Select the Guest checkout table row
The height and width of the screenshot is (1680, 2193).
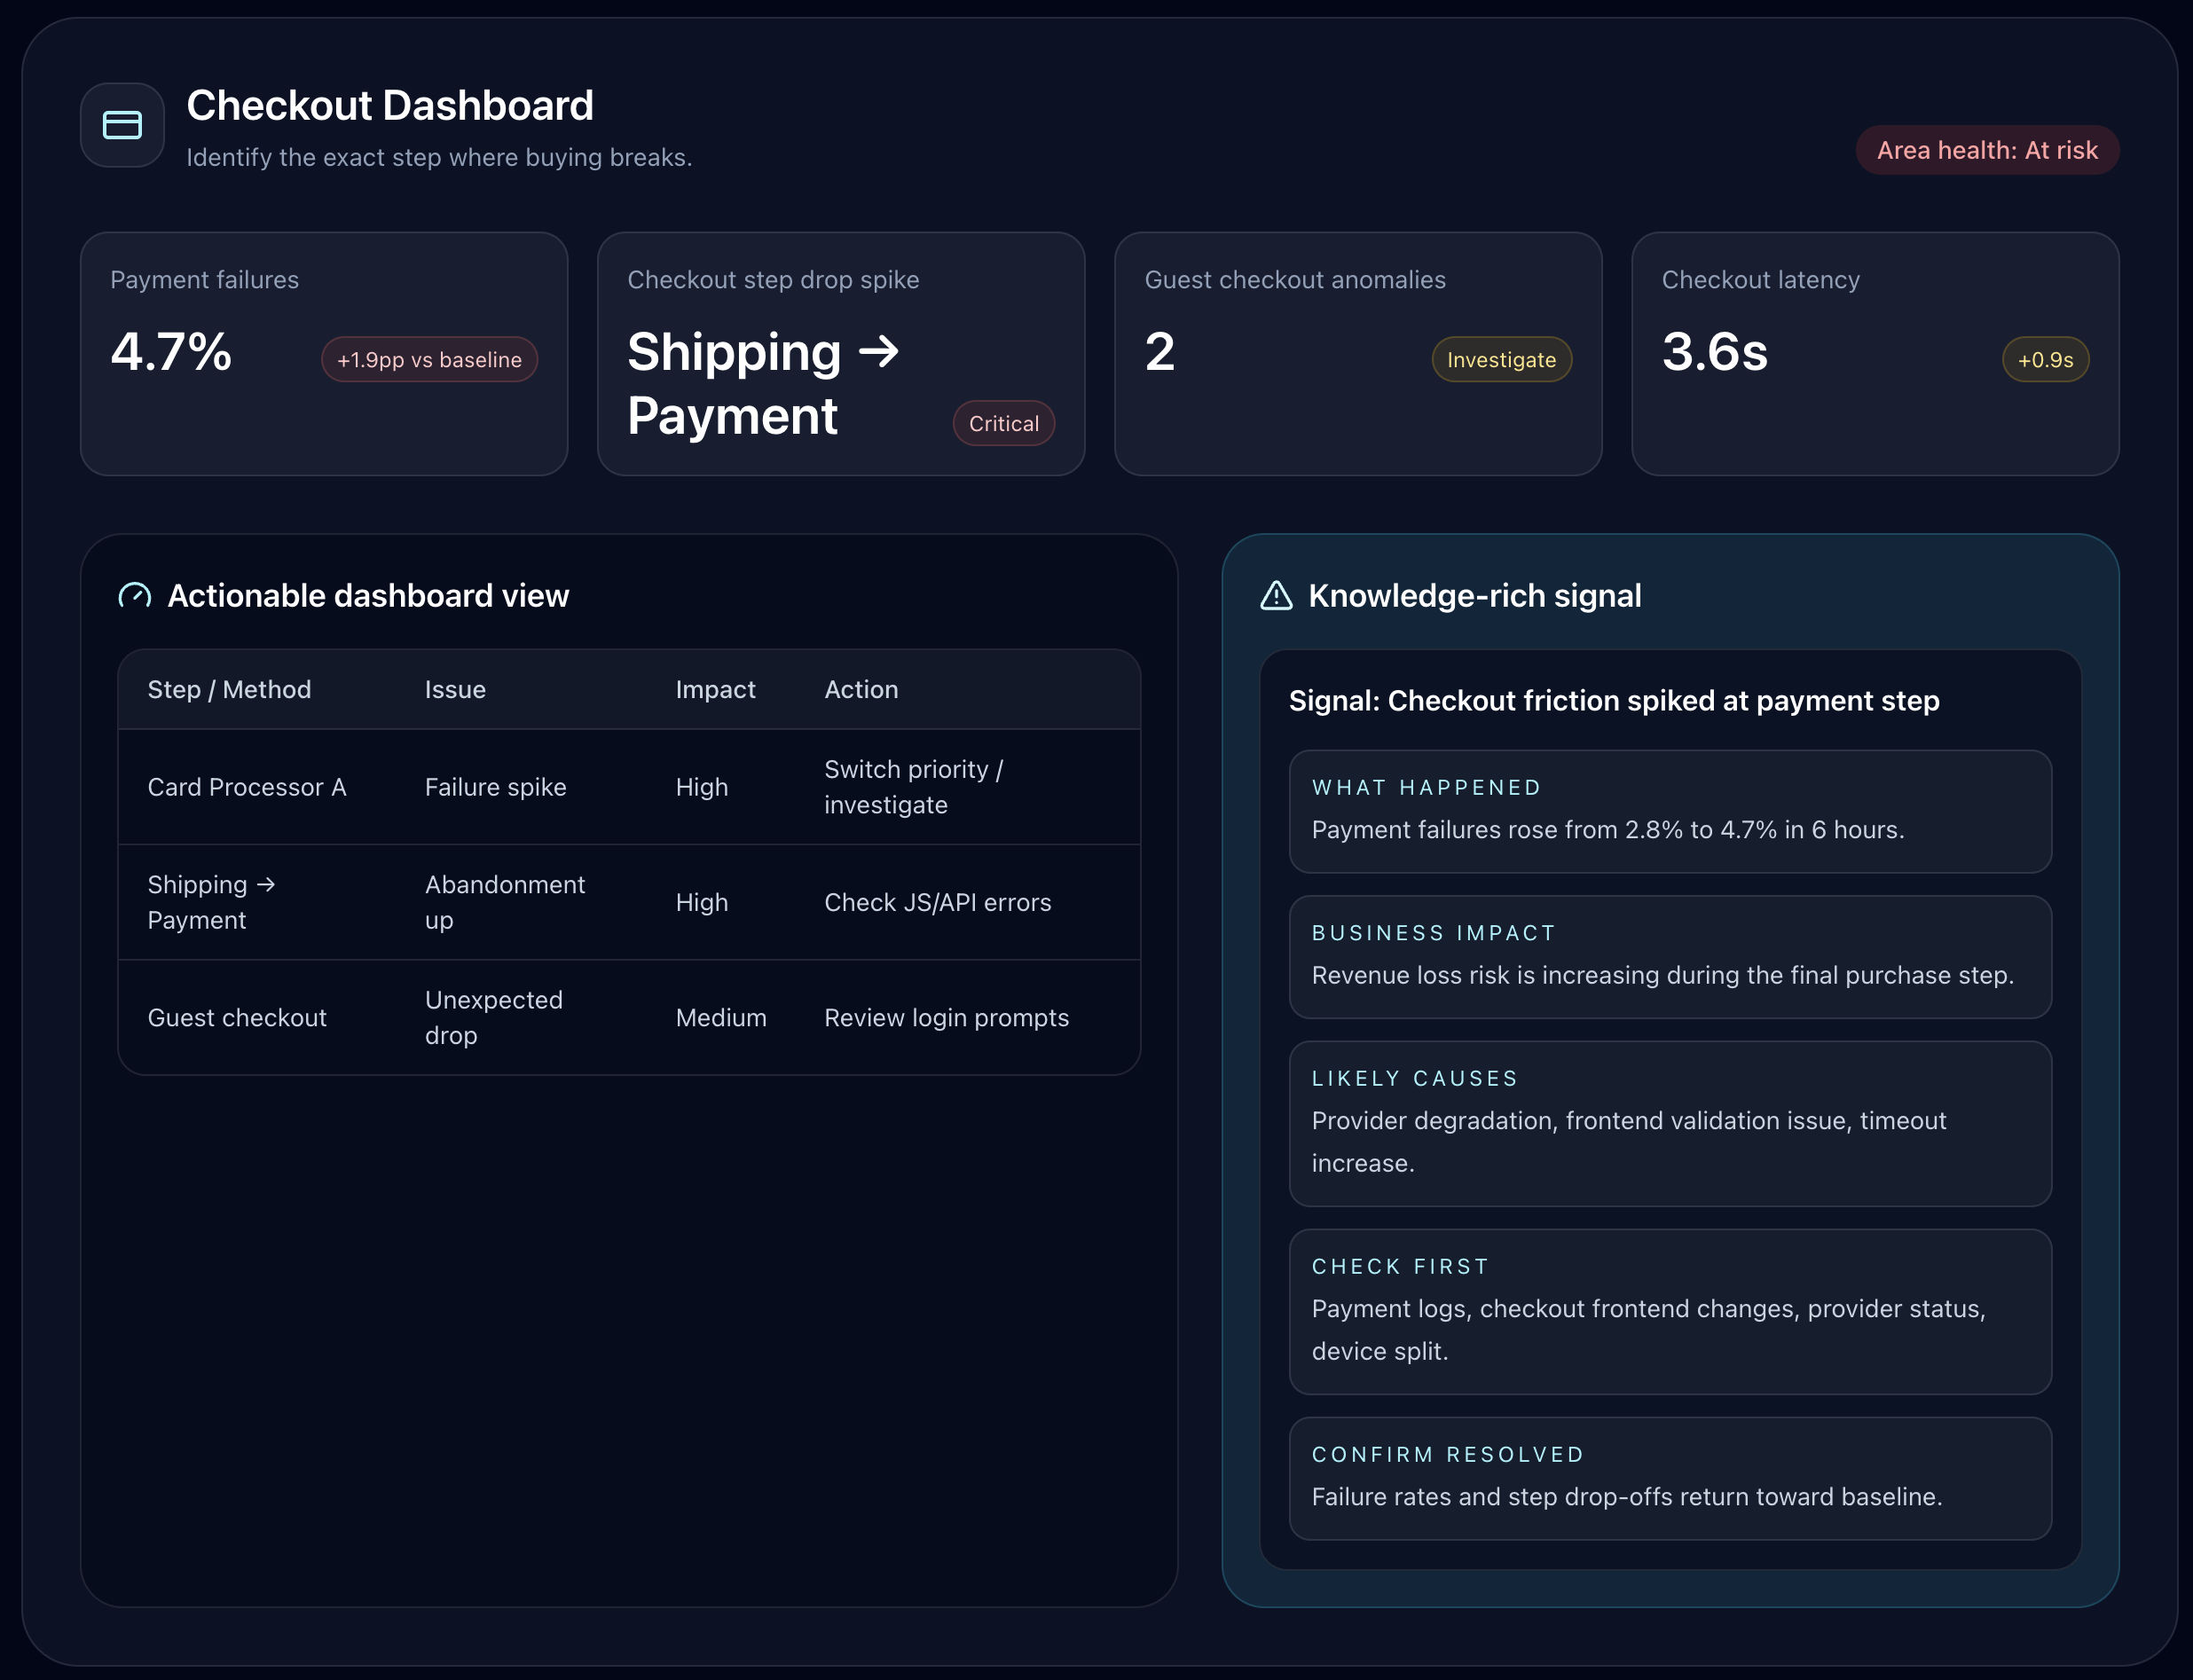pyautogui.click(x=237, y=1018)
